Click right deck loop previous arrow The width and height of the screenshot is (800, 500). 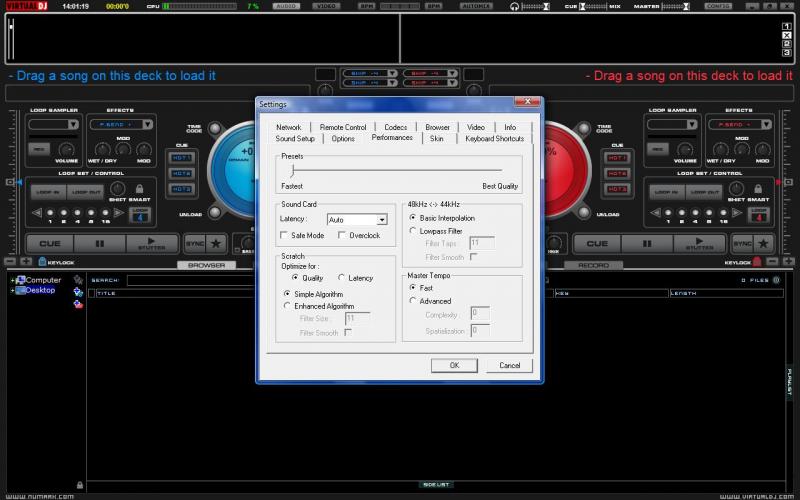pos(656,213)
